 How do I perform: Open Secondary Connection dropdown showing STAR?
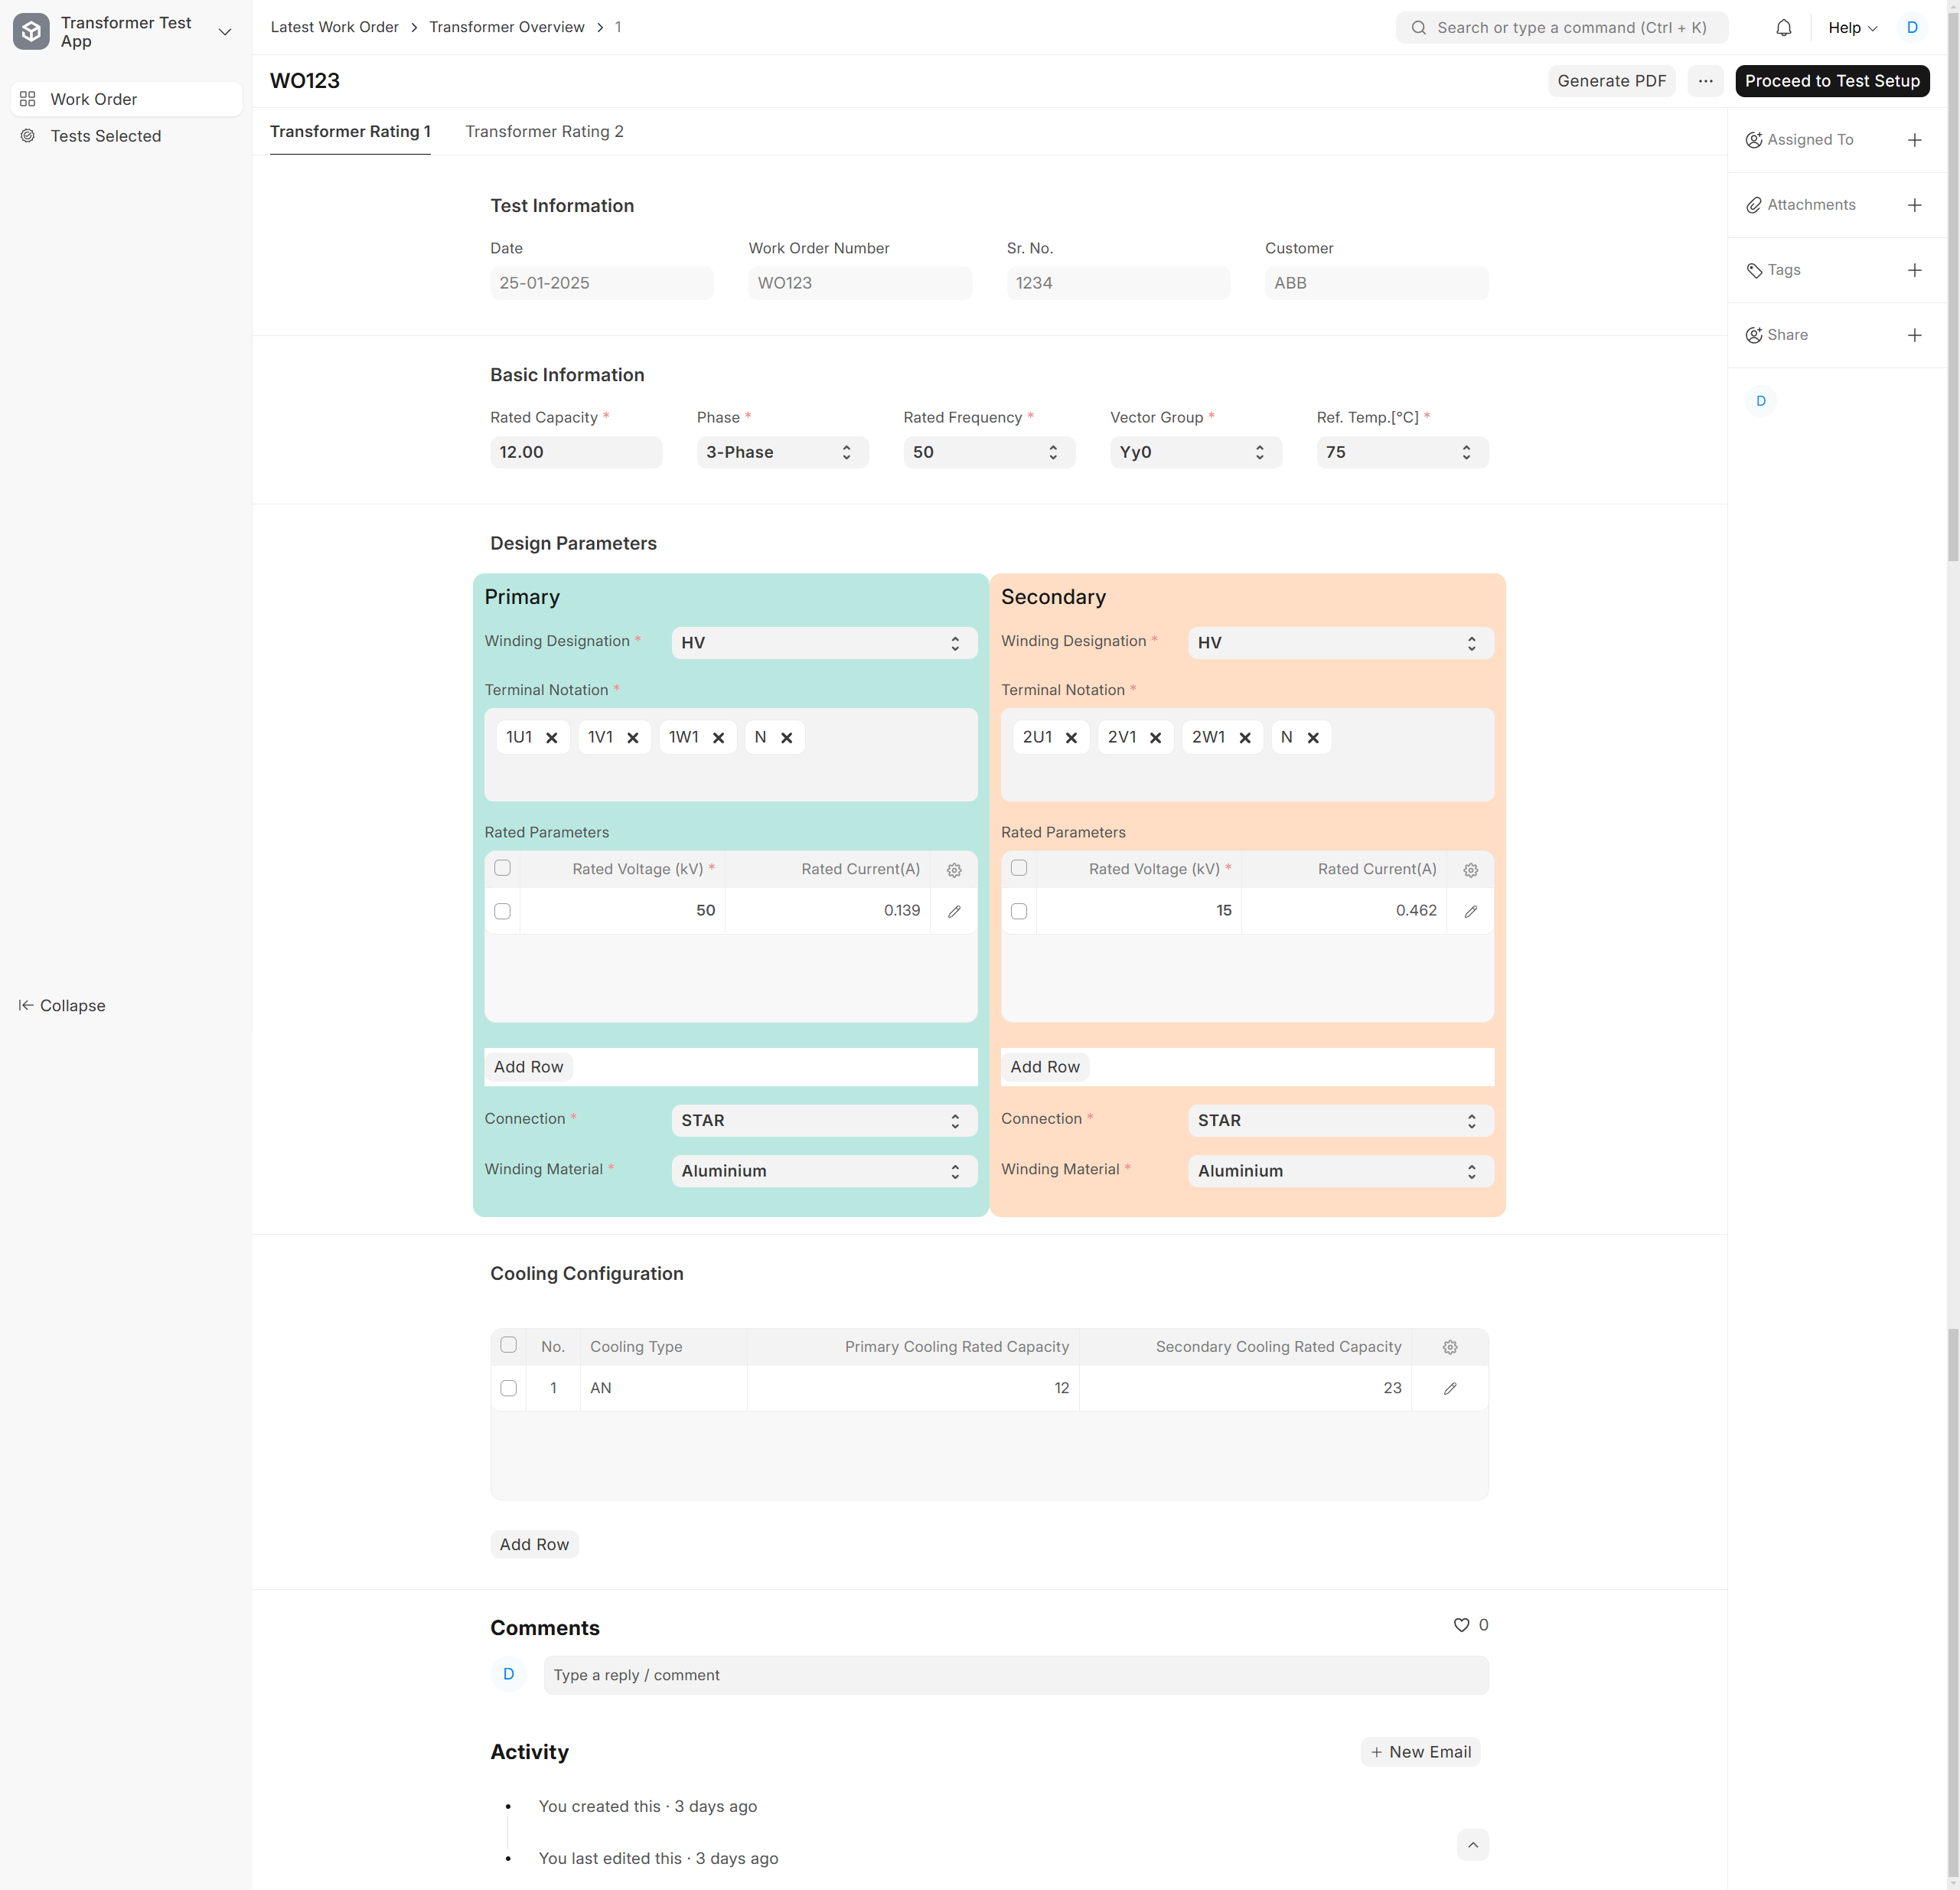(1340, 1121)
